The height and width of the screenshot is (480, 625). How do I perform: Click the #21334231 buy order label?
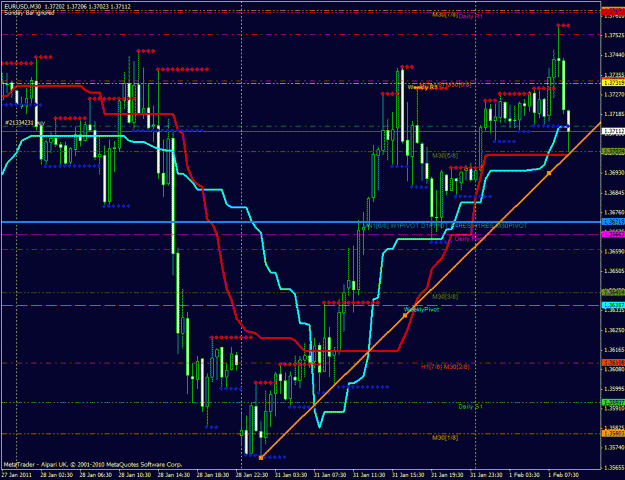pyautogui.click(x=25, y=122)
